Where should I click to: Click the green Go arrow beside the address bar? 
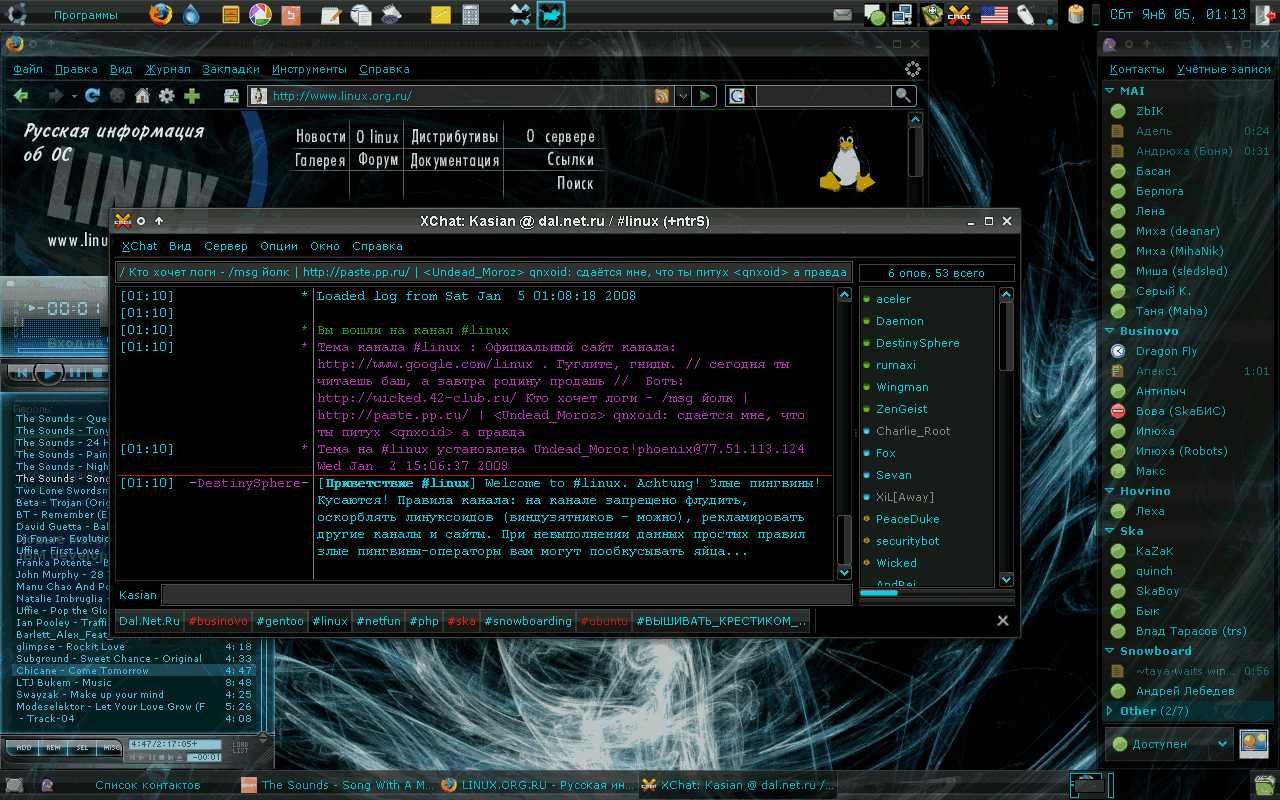click(x=706, y=96)
